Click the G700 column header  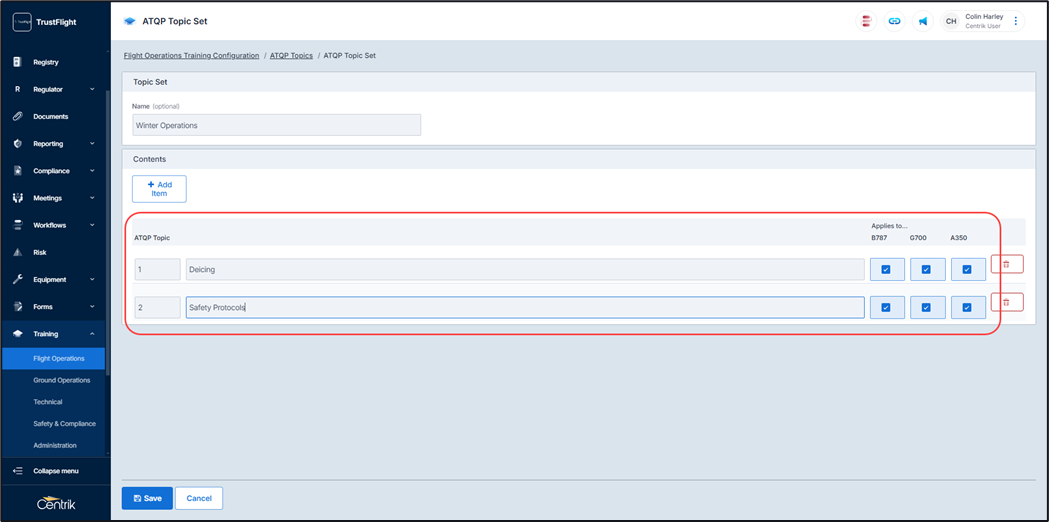919,238
